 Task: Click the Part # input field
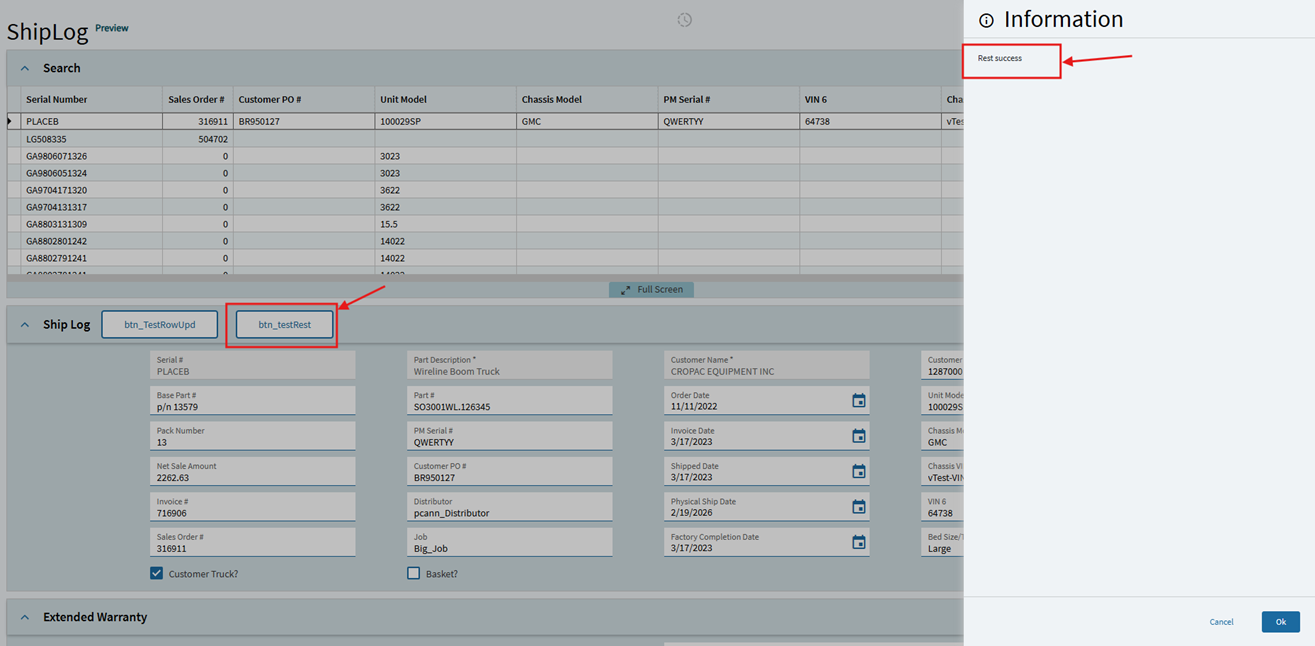pyautogui.click(x=509, y=400)
